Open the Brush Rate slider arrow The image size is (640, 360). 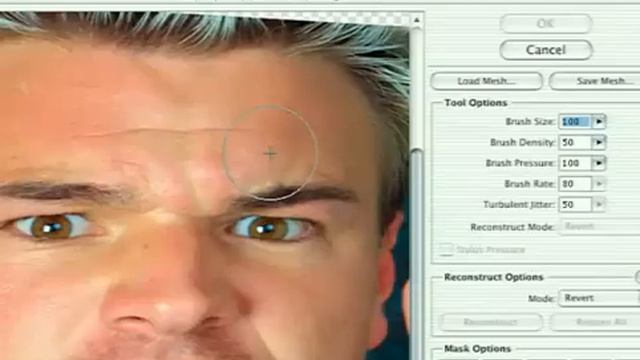pyautogui.click(x=599, y=184)
